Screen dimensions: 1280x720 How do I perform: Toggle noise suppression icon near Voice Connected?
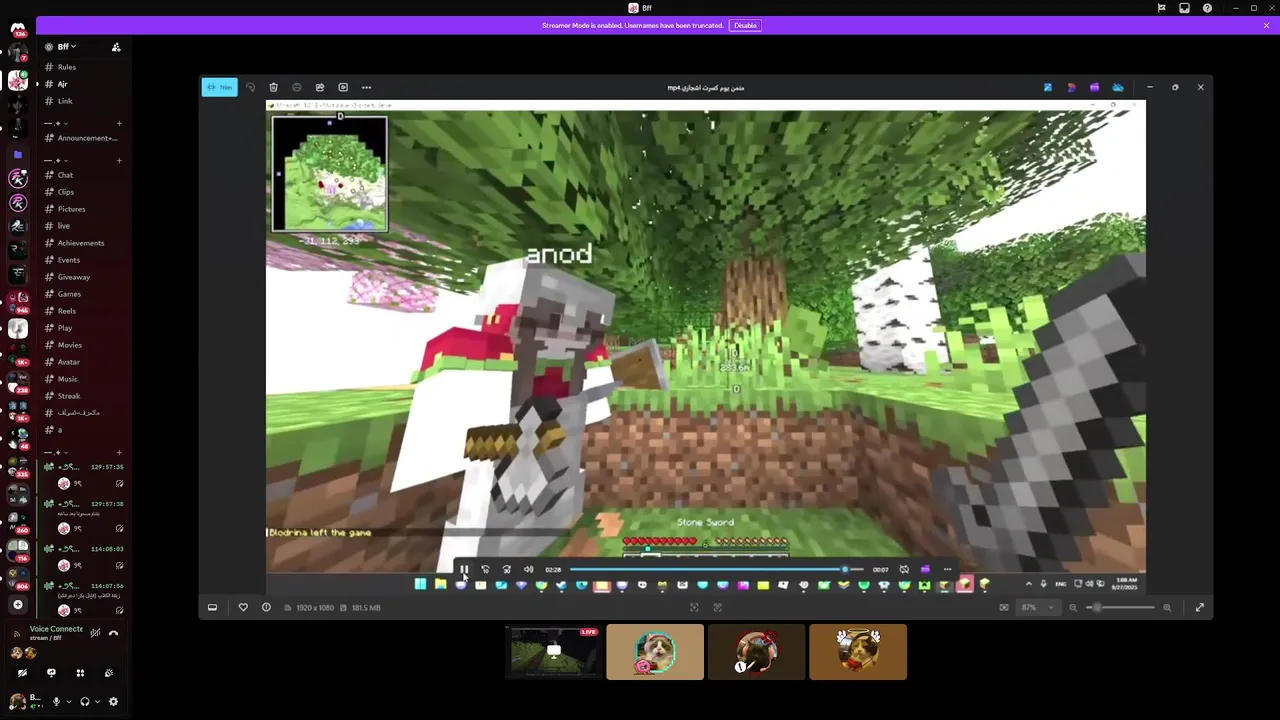coord(95,633)
